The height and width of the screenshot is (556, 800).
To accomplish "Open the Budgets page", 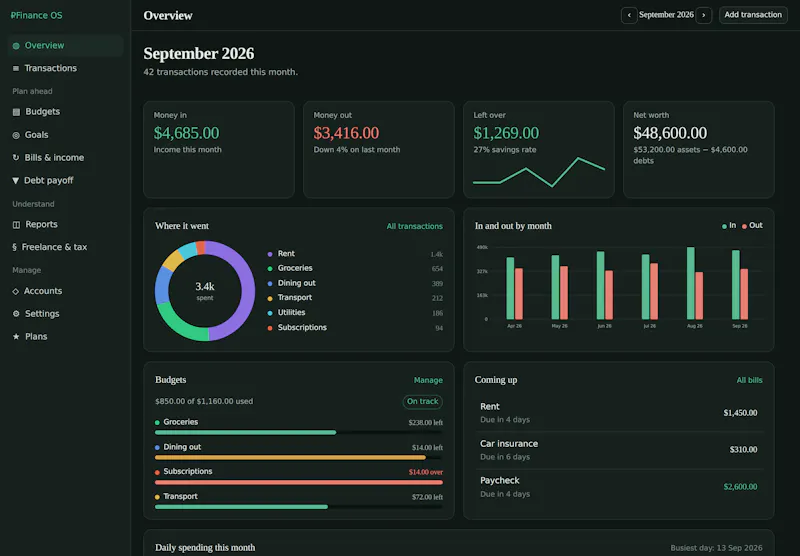I will point(65,112).
